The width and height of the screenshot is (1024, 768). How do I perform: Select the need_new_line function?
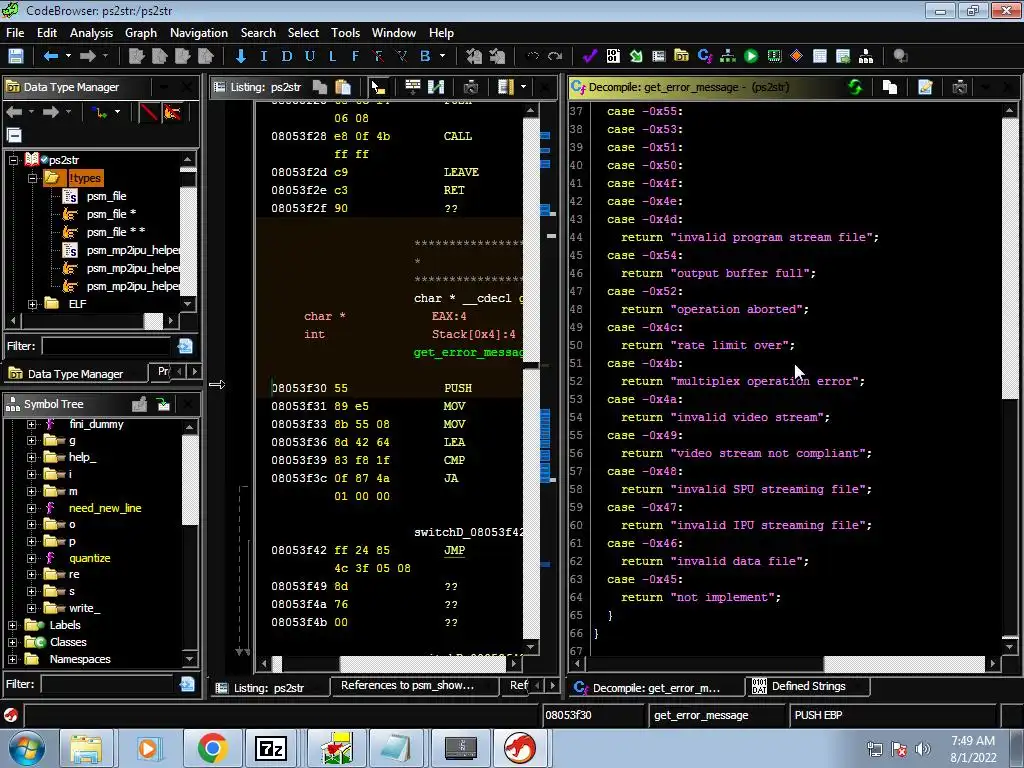(x=105, y=507)
